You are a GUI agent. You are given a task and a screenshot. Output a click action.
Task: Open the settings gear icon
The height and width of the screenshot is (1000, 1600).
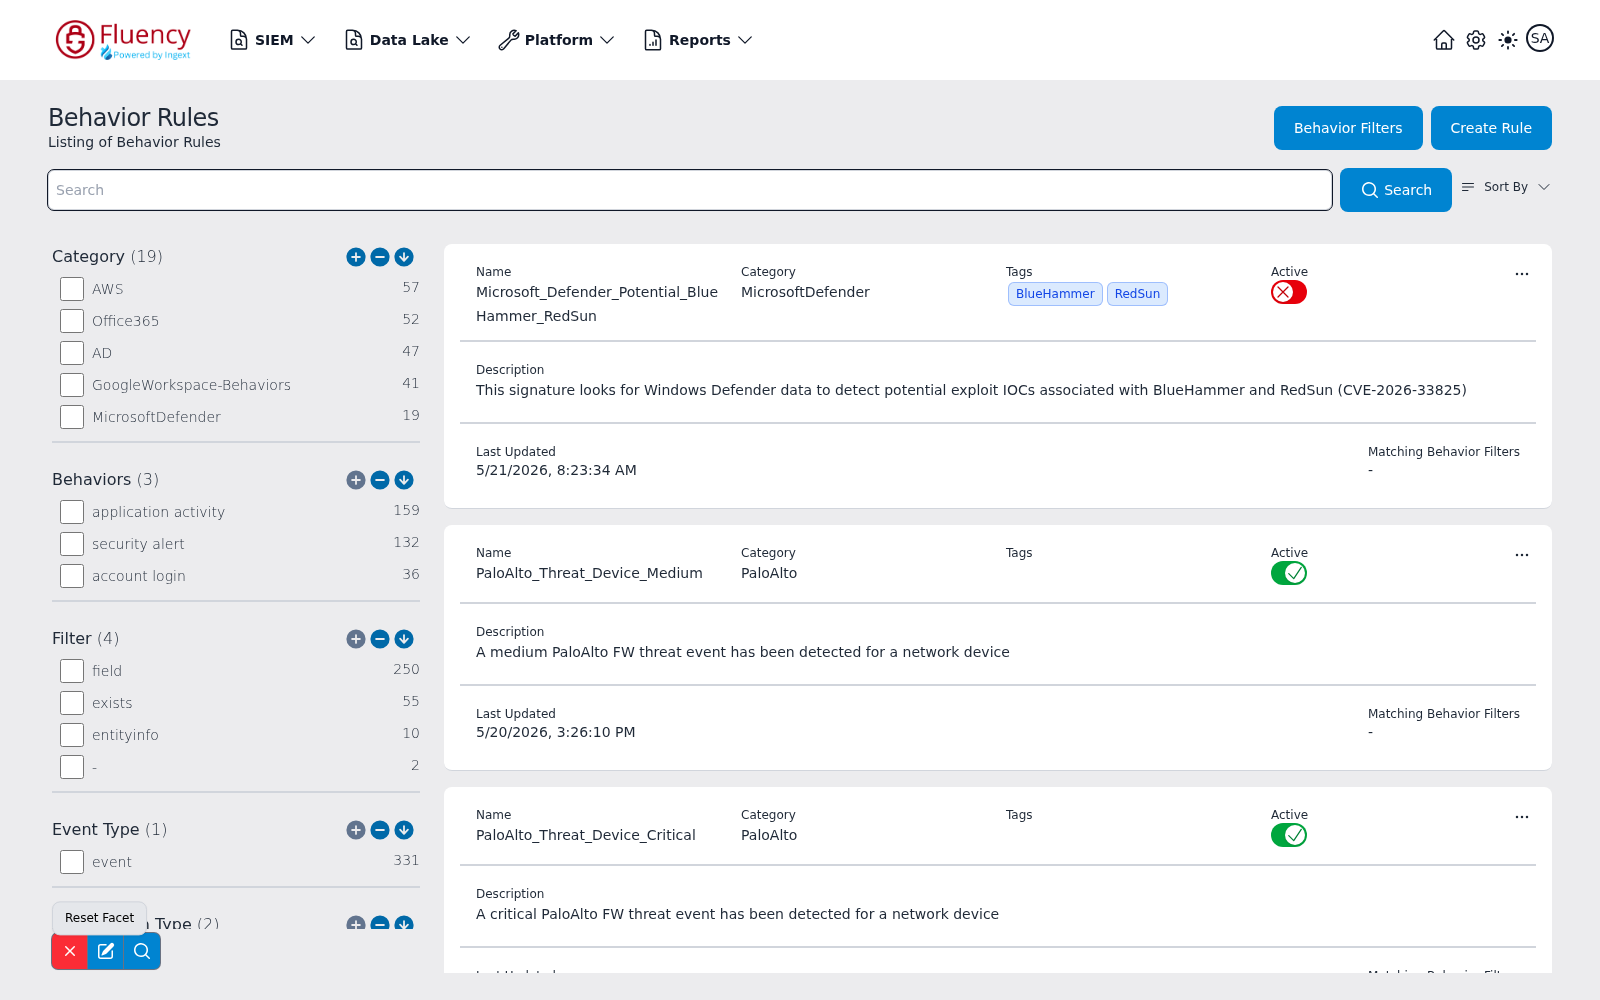[1476, 40]
